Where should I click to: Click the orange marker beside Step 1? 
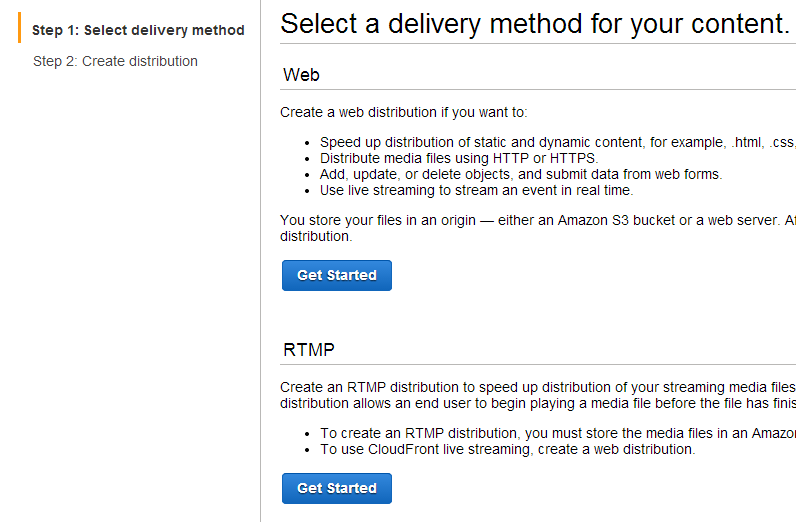(19, 30)
